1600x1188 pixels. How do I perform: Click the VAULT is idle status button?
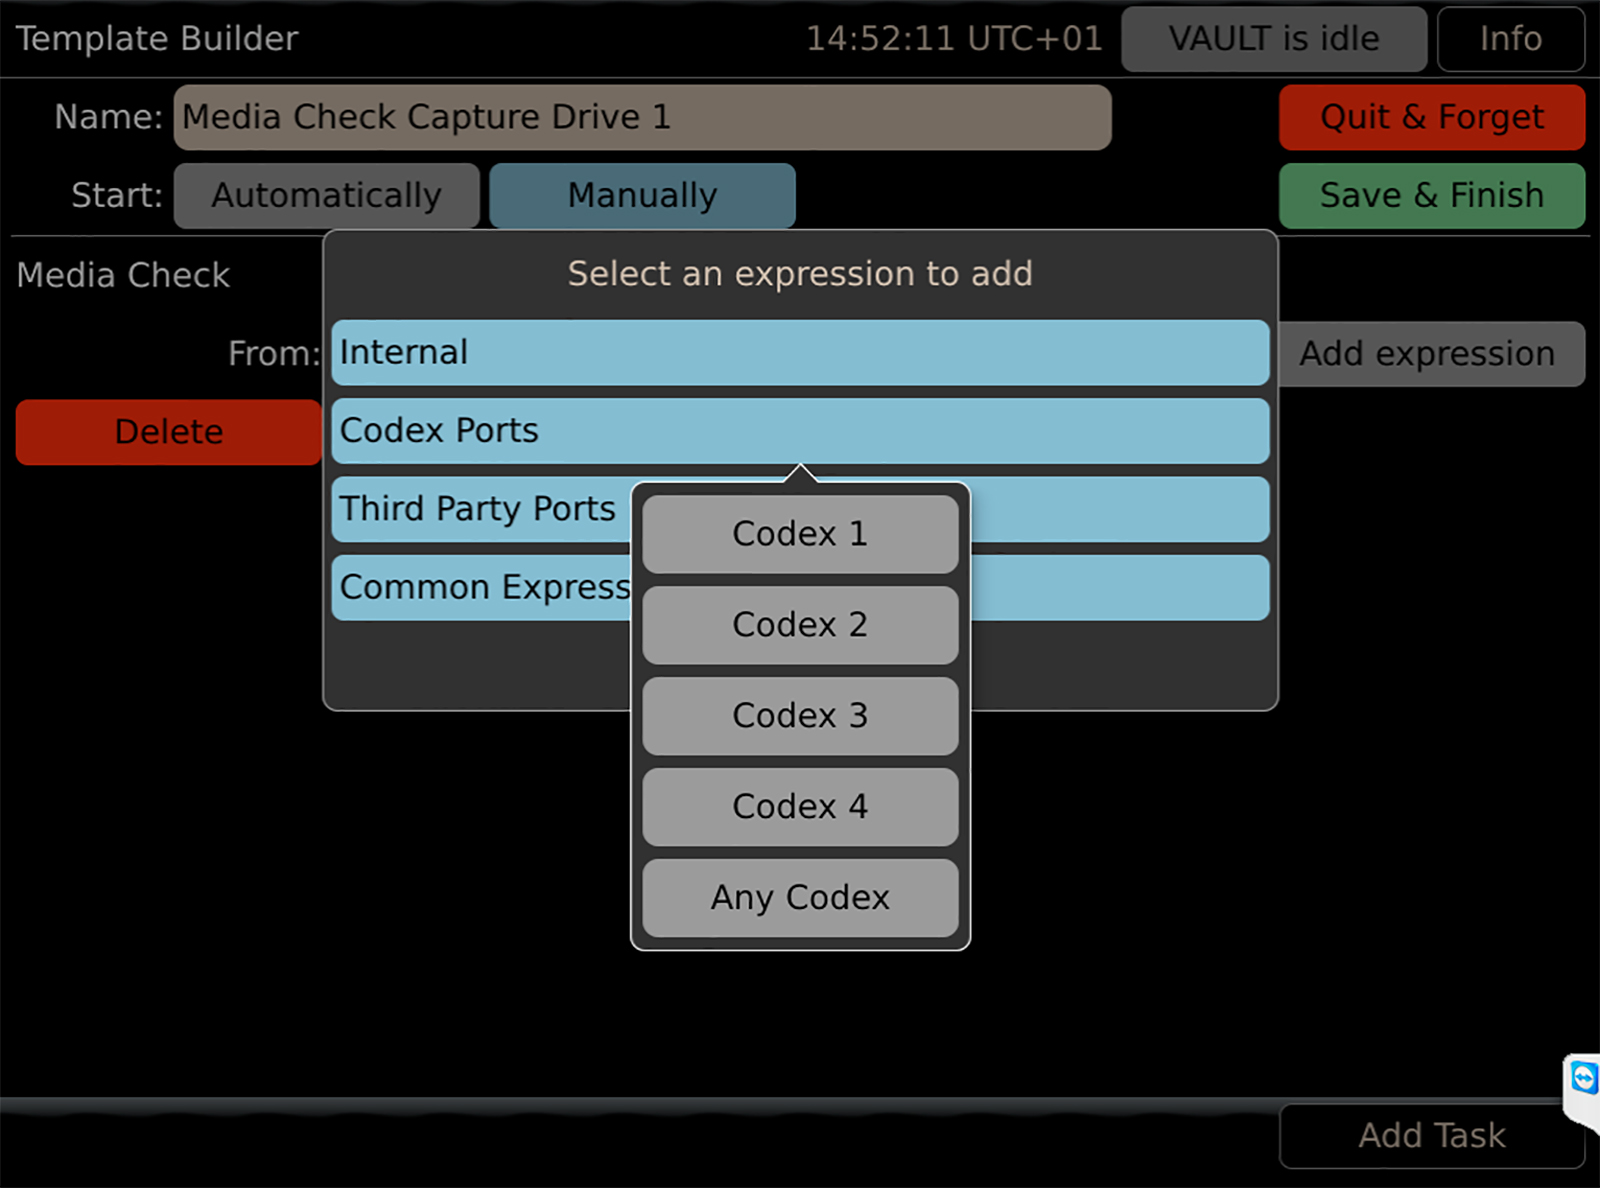coord(1274,39)
